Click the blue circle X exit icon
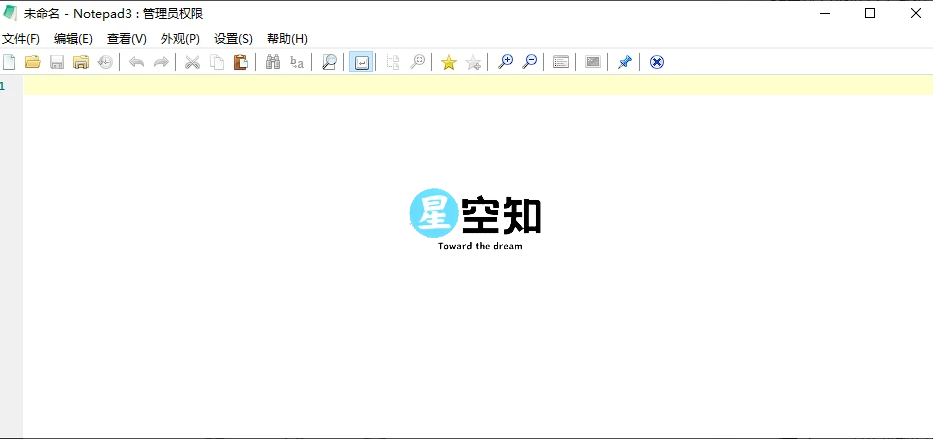Viewport: 933px width, 439px height. pos(656,62)
